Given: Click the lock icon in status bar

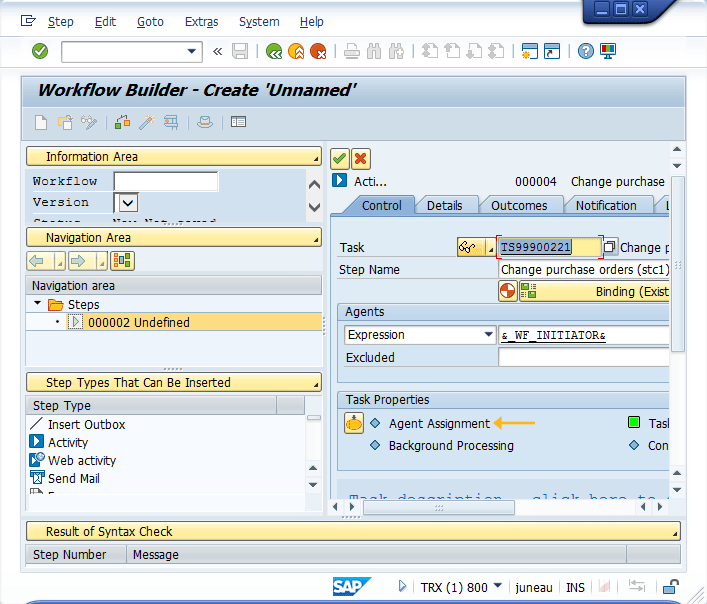Looking at the screenshot, I should (670, 586).
